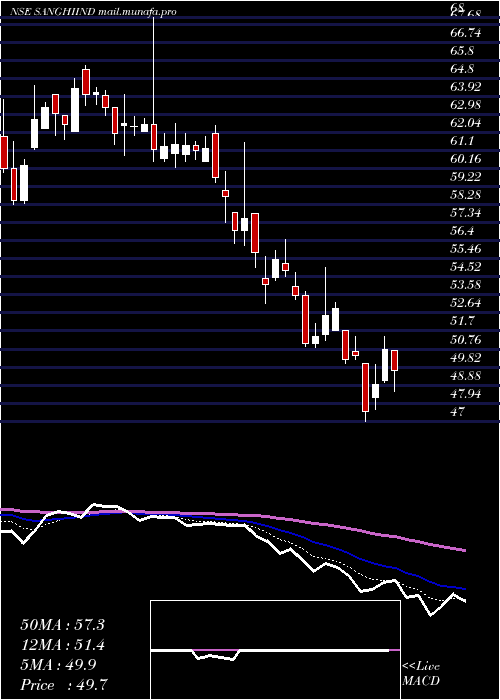Click the 47 price axis label
The height and width of the screenshot is (700, 500).
pyautogui.click(x=458, y=412)
